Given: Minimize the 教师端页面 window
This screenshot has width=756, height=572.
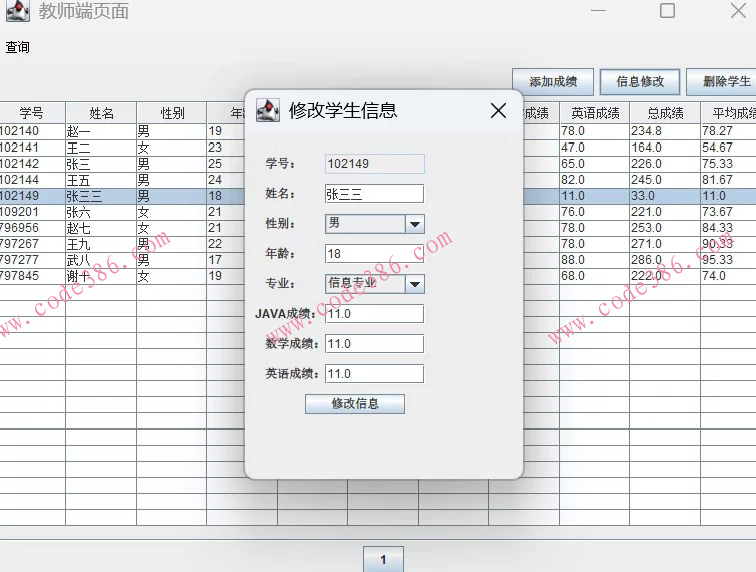Looking at the screenshot, I should coord(598,10).
